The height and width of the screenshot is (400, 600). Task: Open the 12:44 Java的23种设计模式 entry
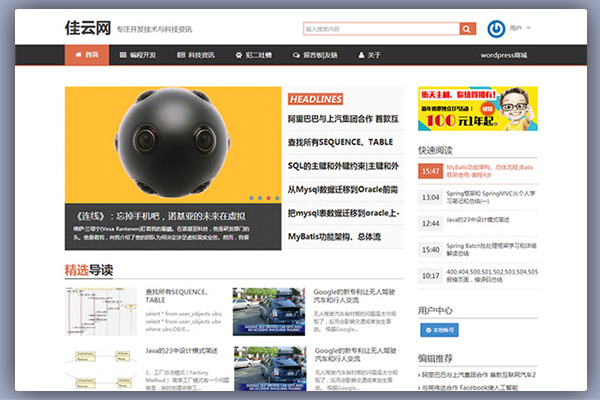(x=478, y=223)
